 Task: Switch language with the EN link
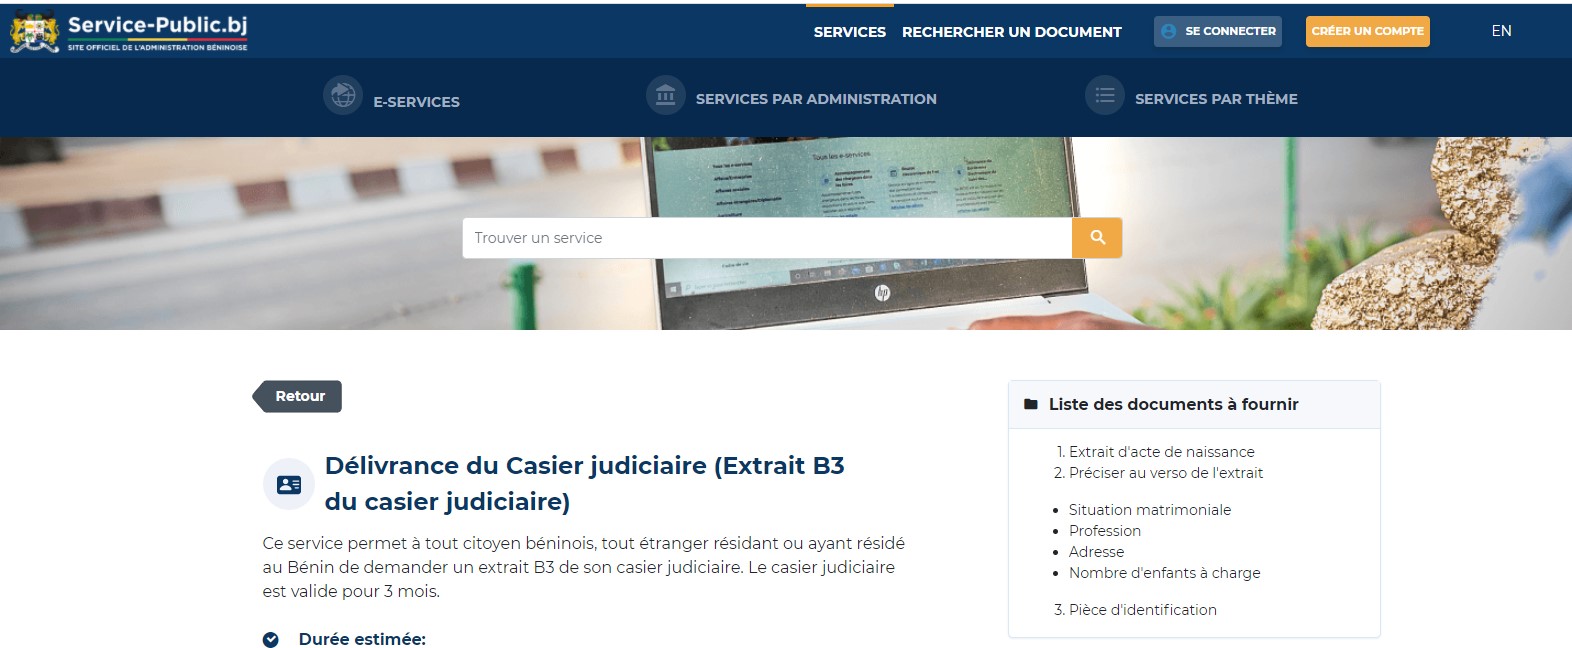(x=1501, y=31)
